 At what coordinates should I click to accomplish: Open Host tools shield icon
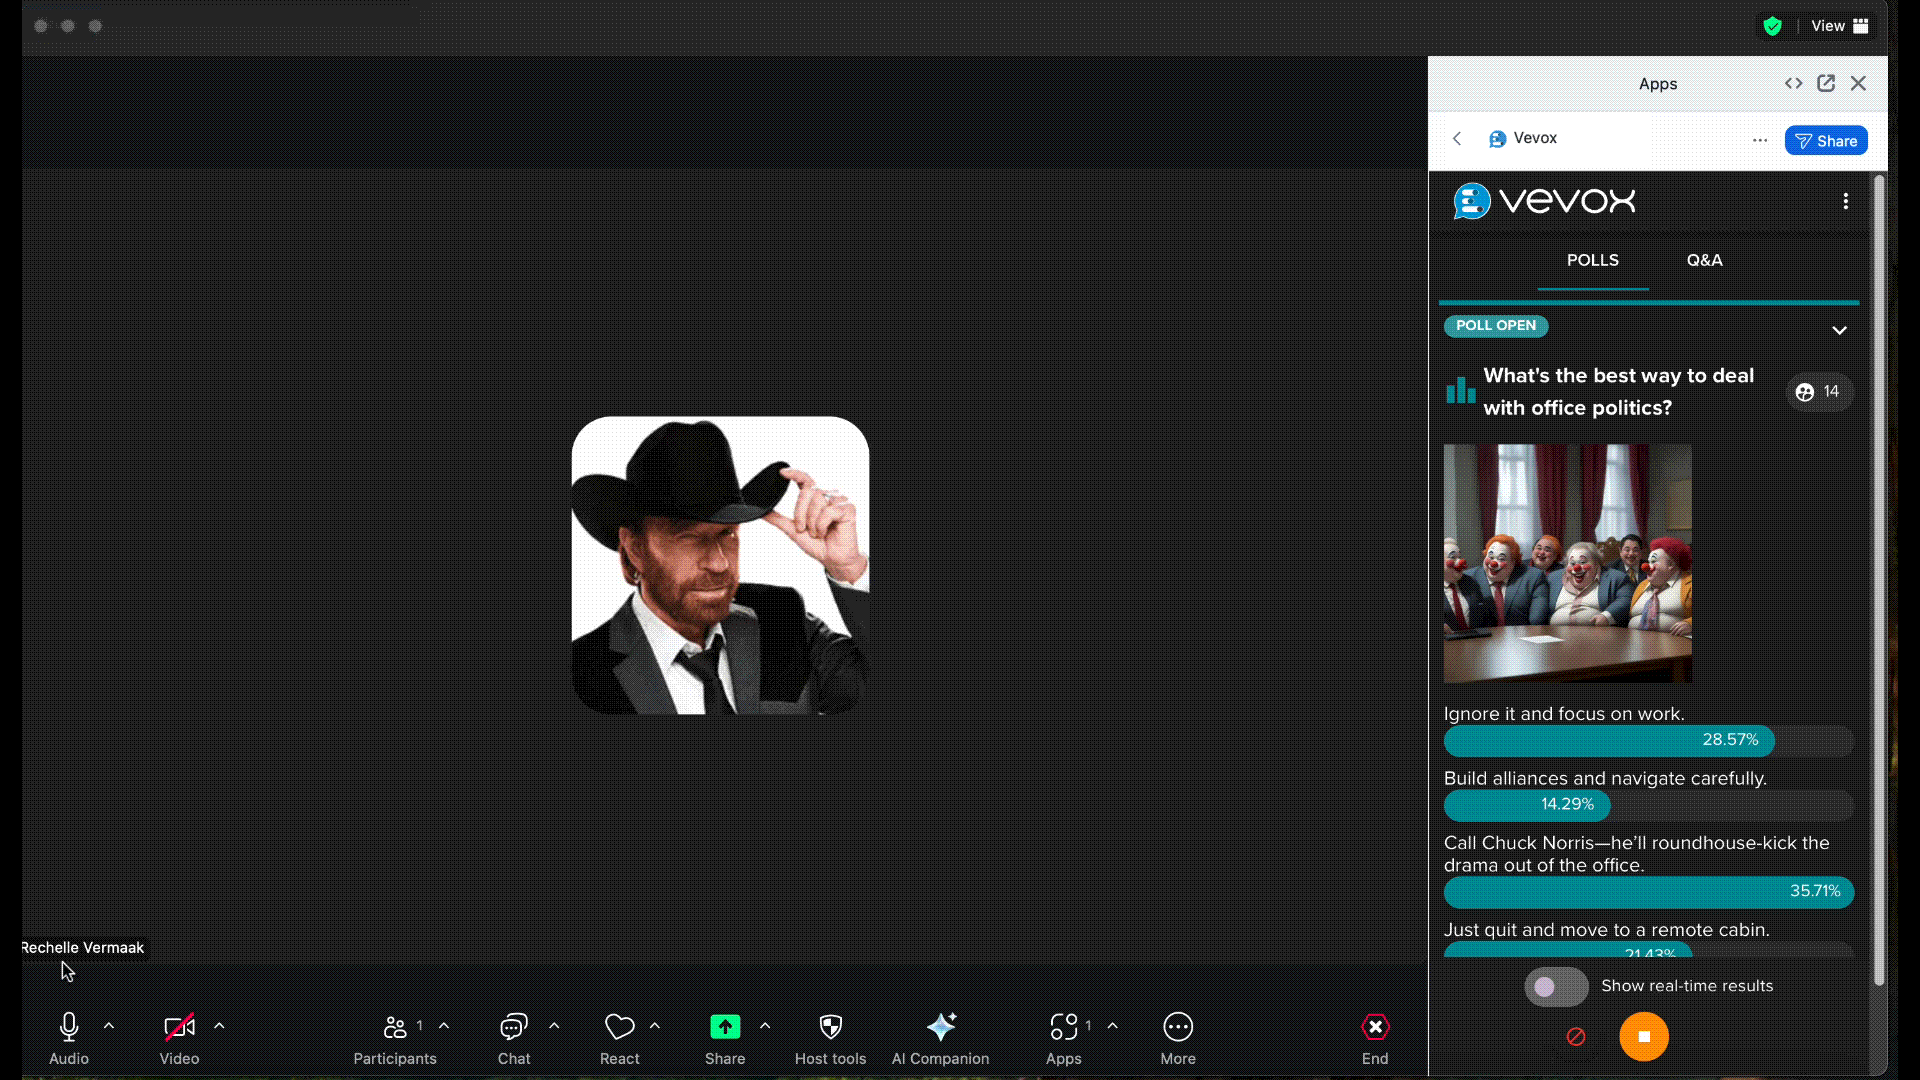tap(831, 1027)
